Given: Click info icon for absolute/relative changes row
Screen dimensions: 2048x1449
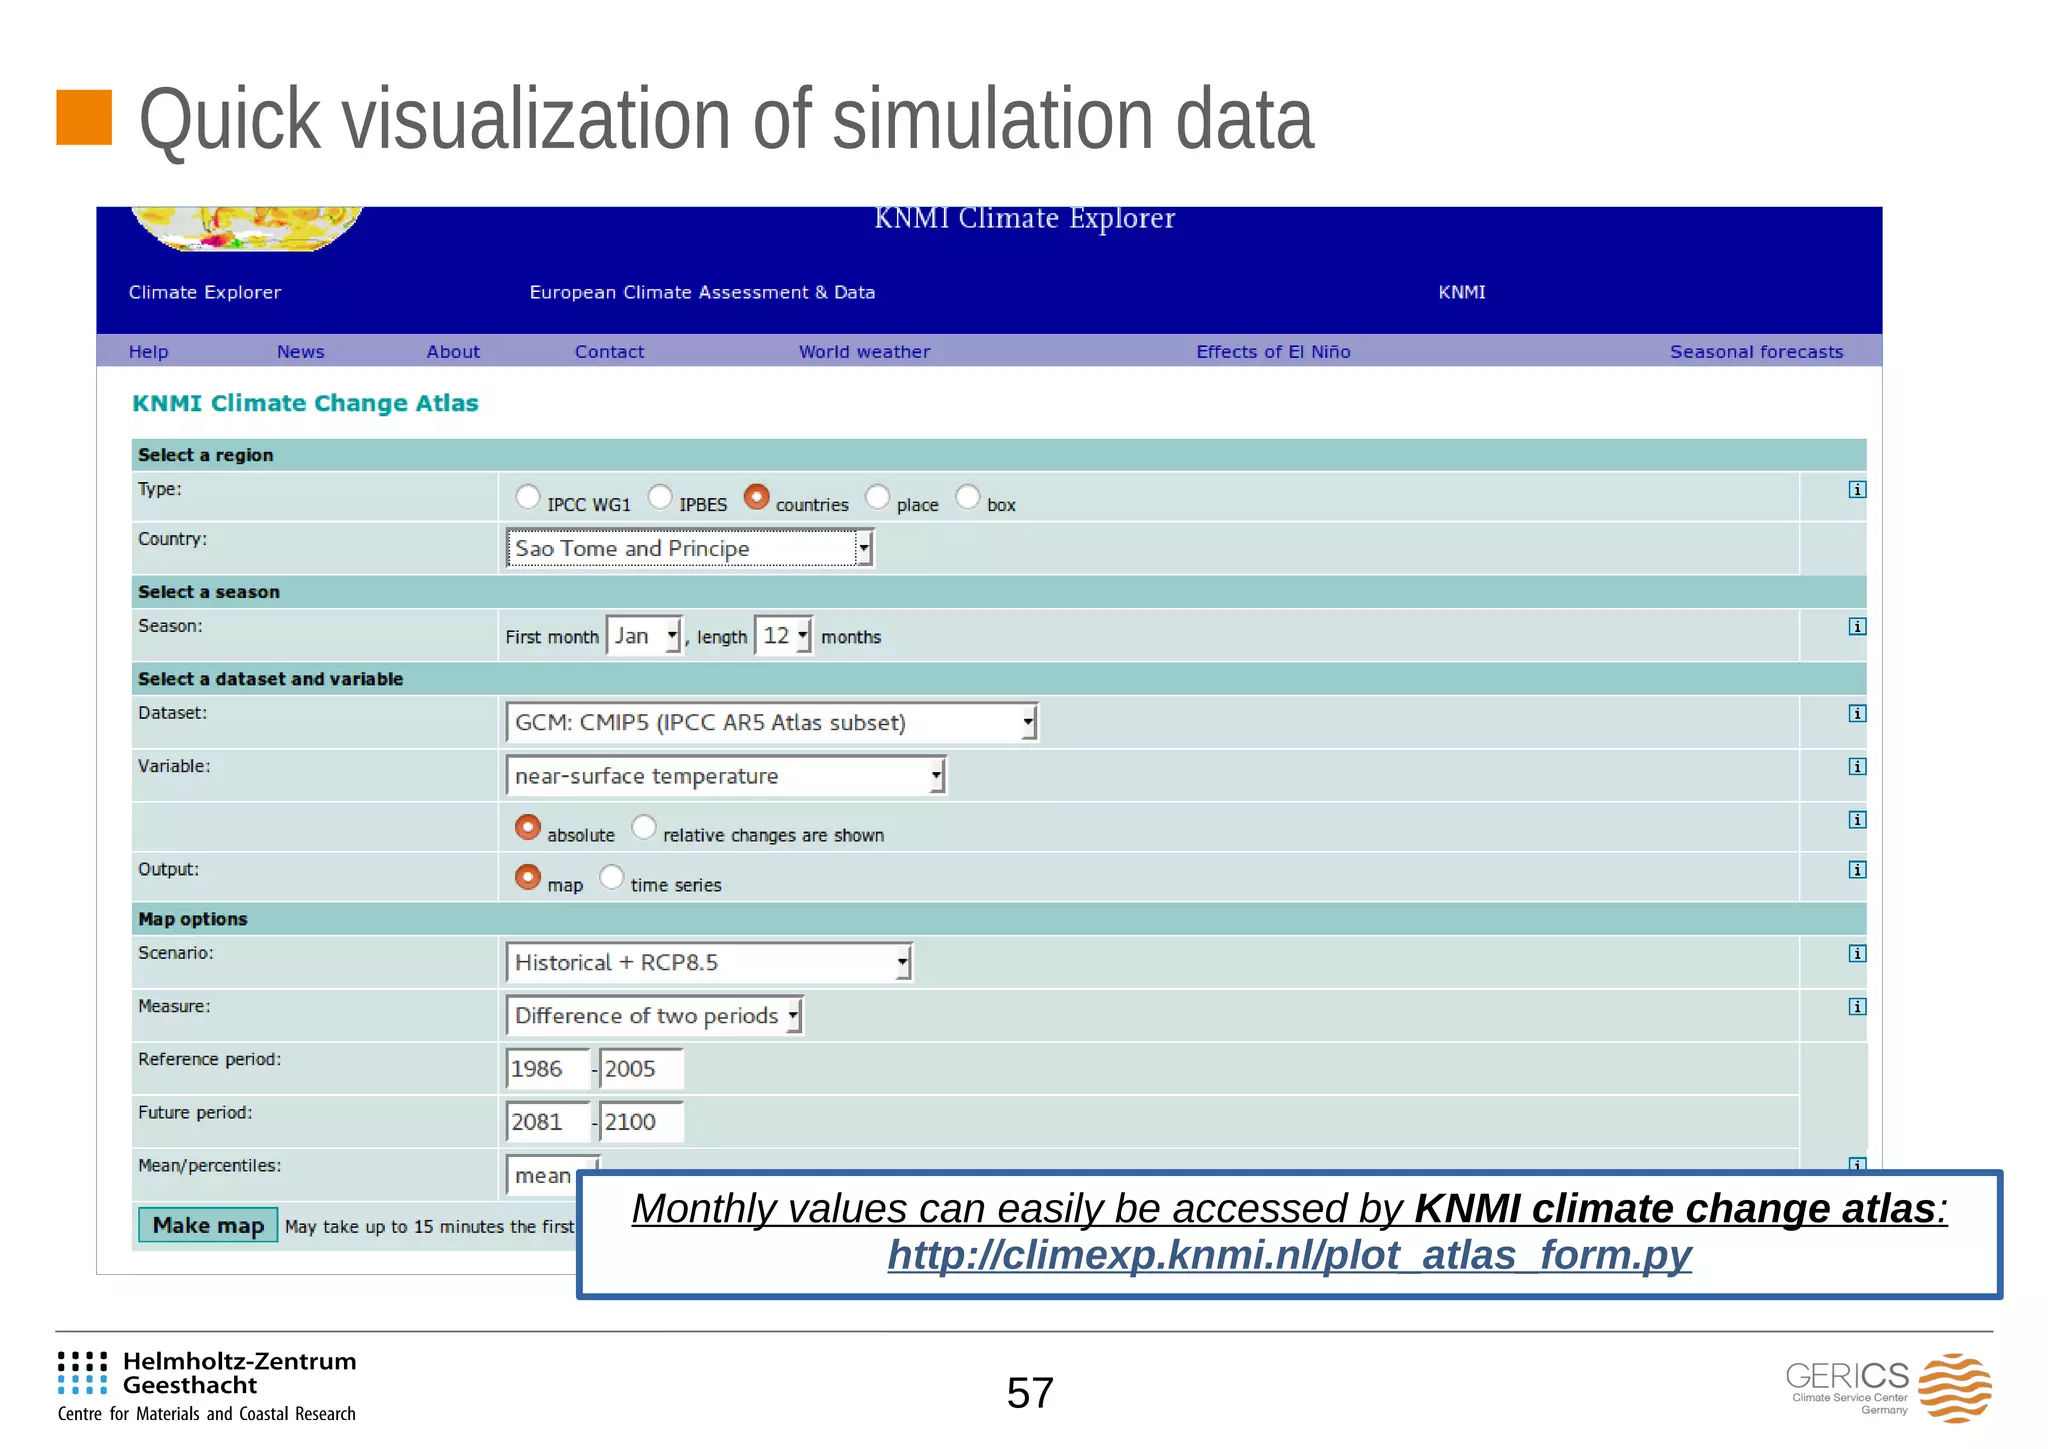Looking at the screenshot, I should (x=1856, y=820).
